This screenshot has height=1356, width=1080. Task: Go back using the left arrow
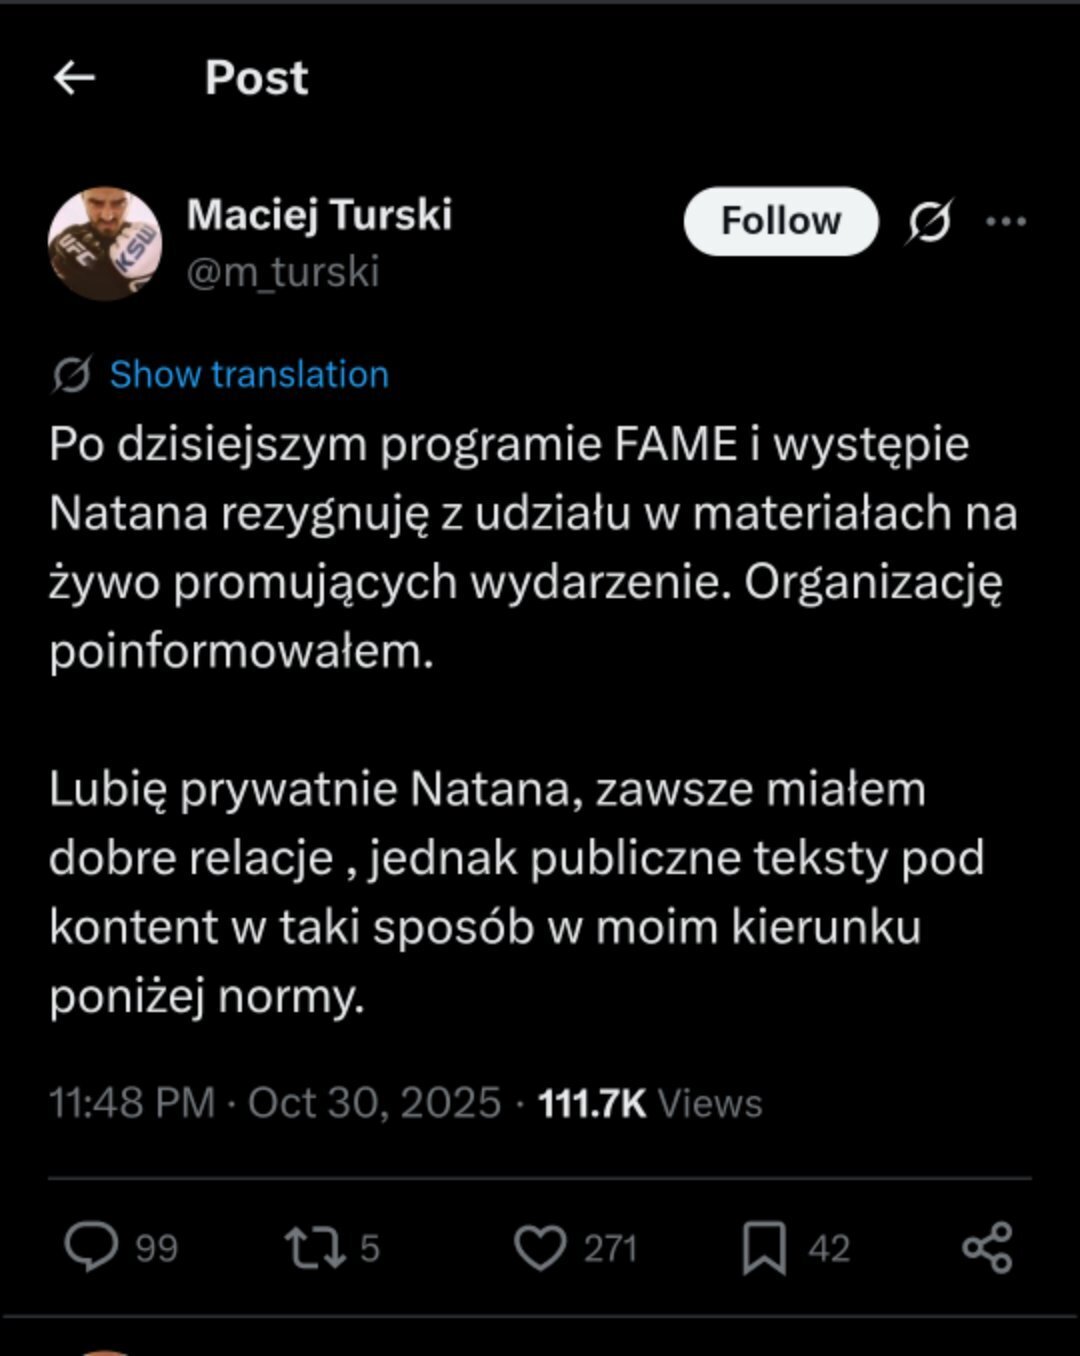tap(74, 77)
